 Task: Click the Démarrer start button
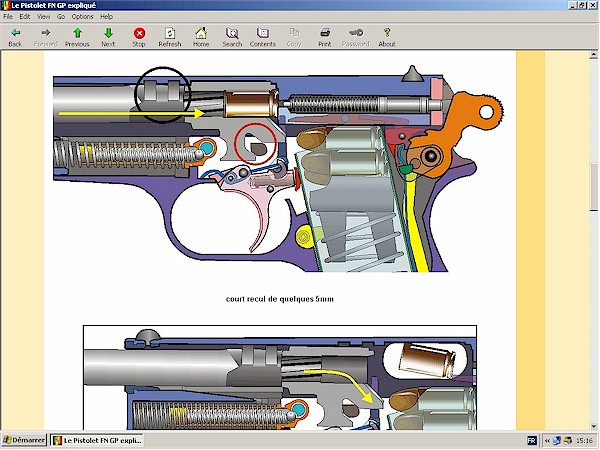(x=24, y=441)
